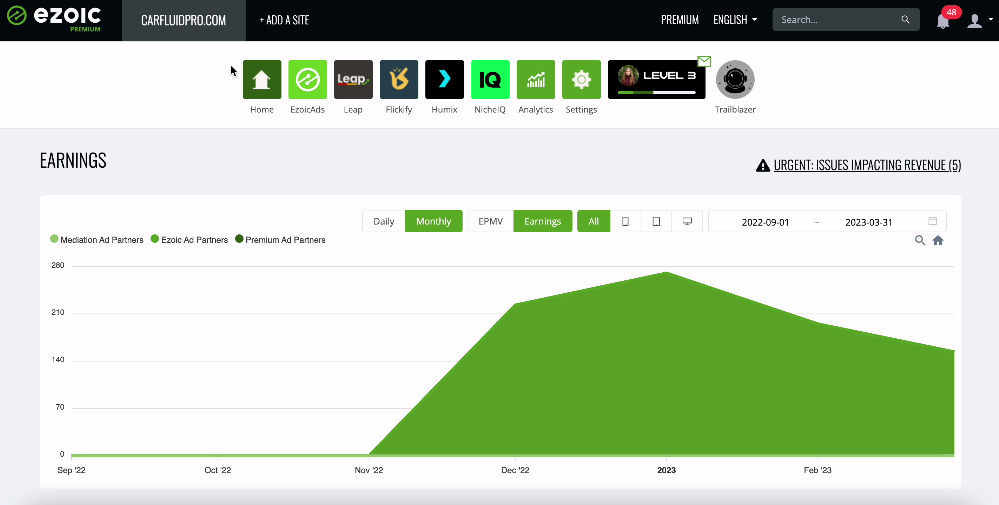This screenshot has width=999, height=505.
Task: Open the user account menu
Action: (x=979, y=20)
